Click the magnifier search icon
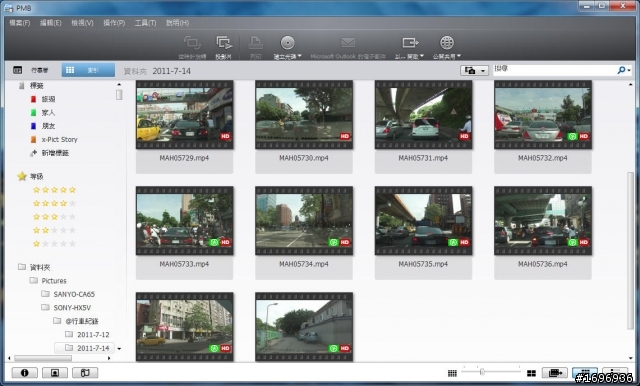The height and width of the screenshot is (386, 640). (x=621, y=70)
